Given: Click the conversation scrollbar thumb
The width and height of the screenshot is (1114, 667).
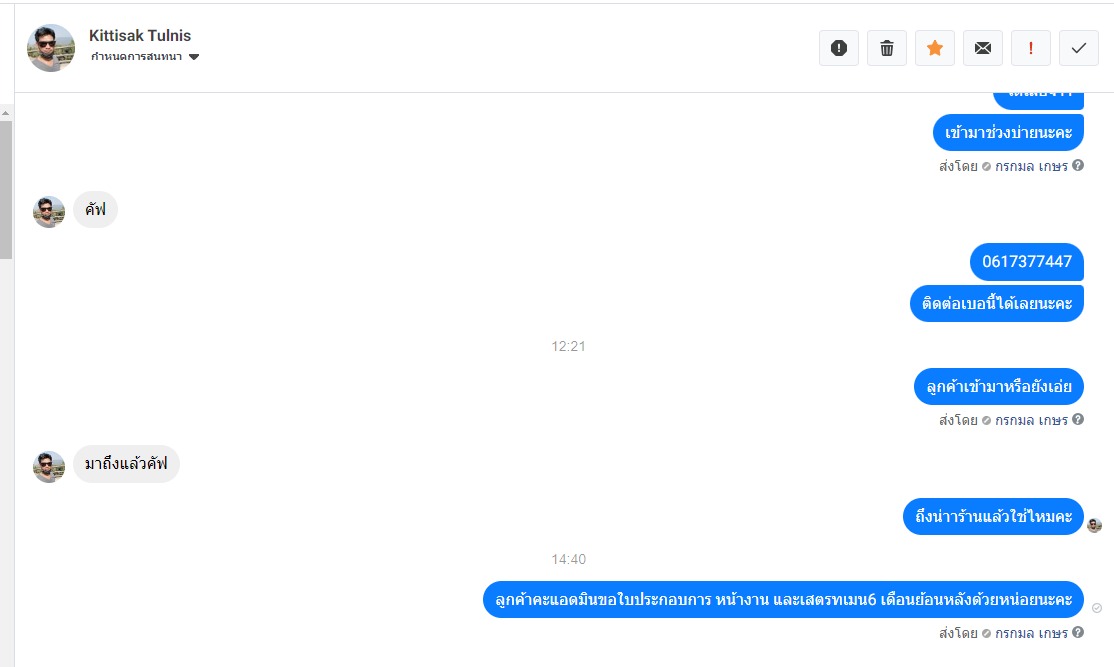Looking at the screenshot, I should pyautogui.click(x=6, y=190).
